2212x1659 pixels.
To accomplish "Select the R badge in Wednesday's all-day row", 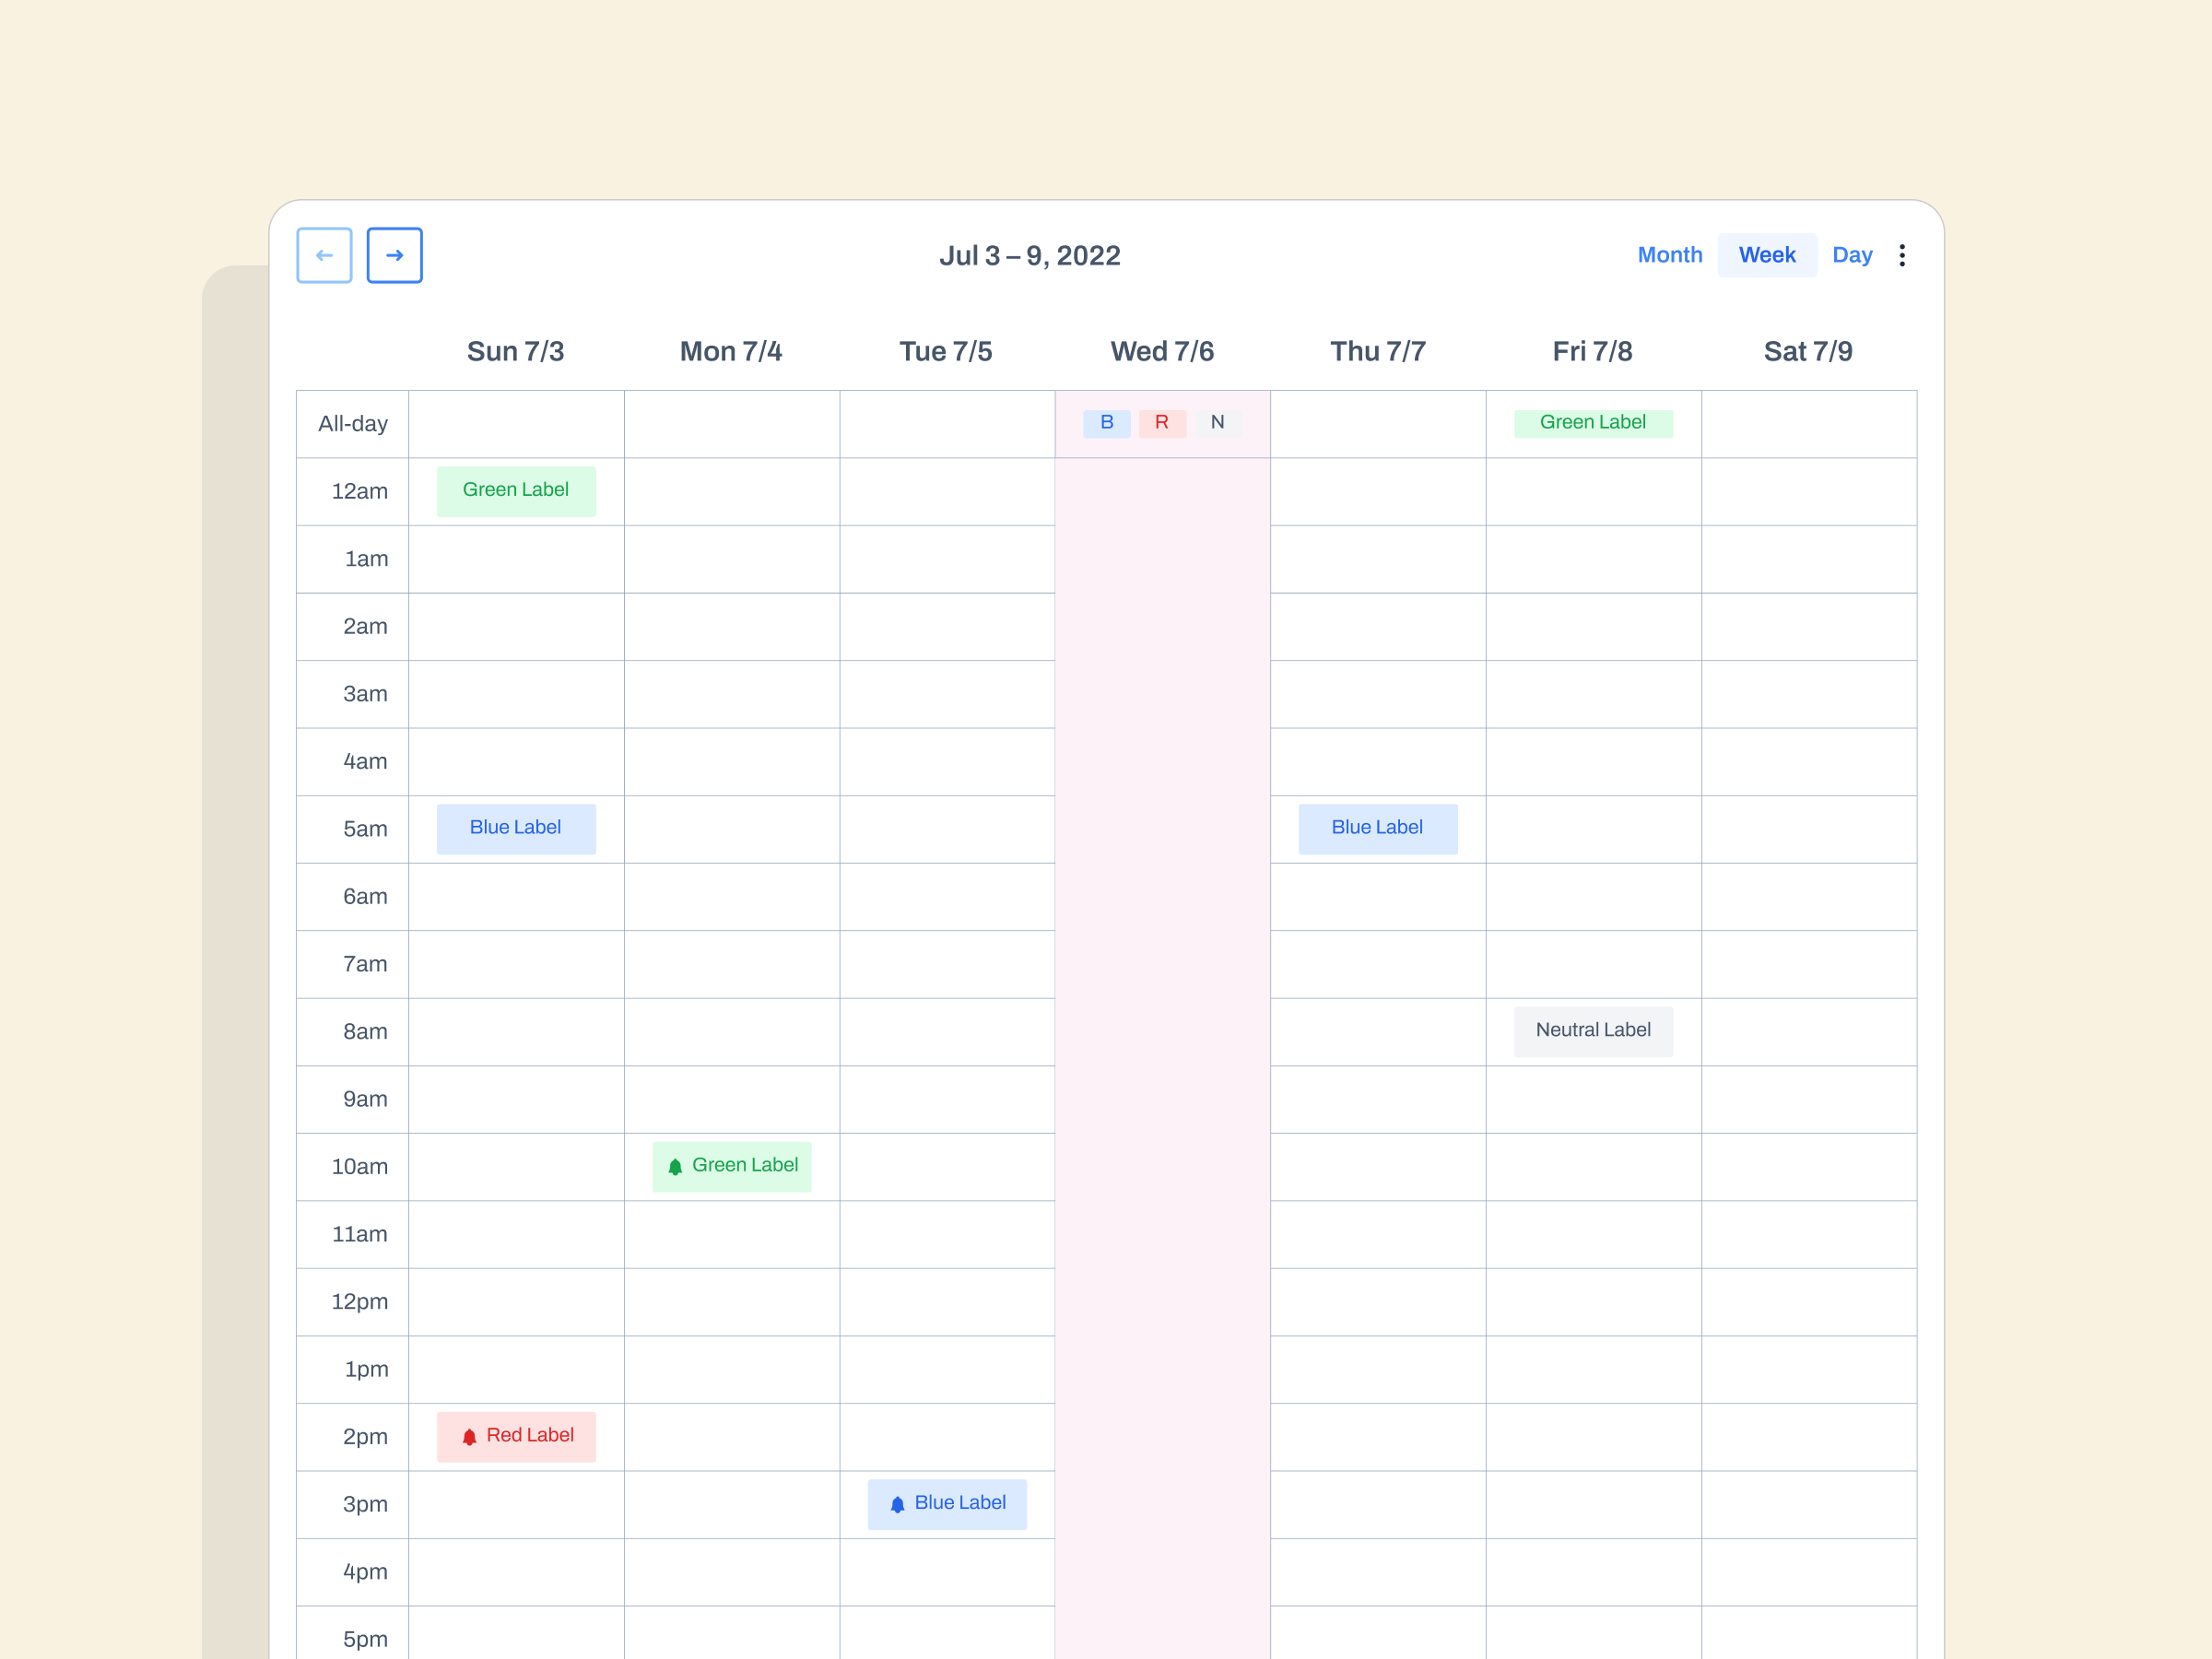I will [1161, 422].
